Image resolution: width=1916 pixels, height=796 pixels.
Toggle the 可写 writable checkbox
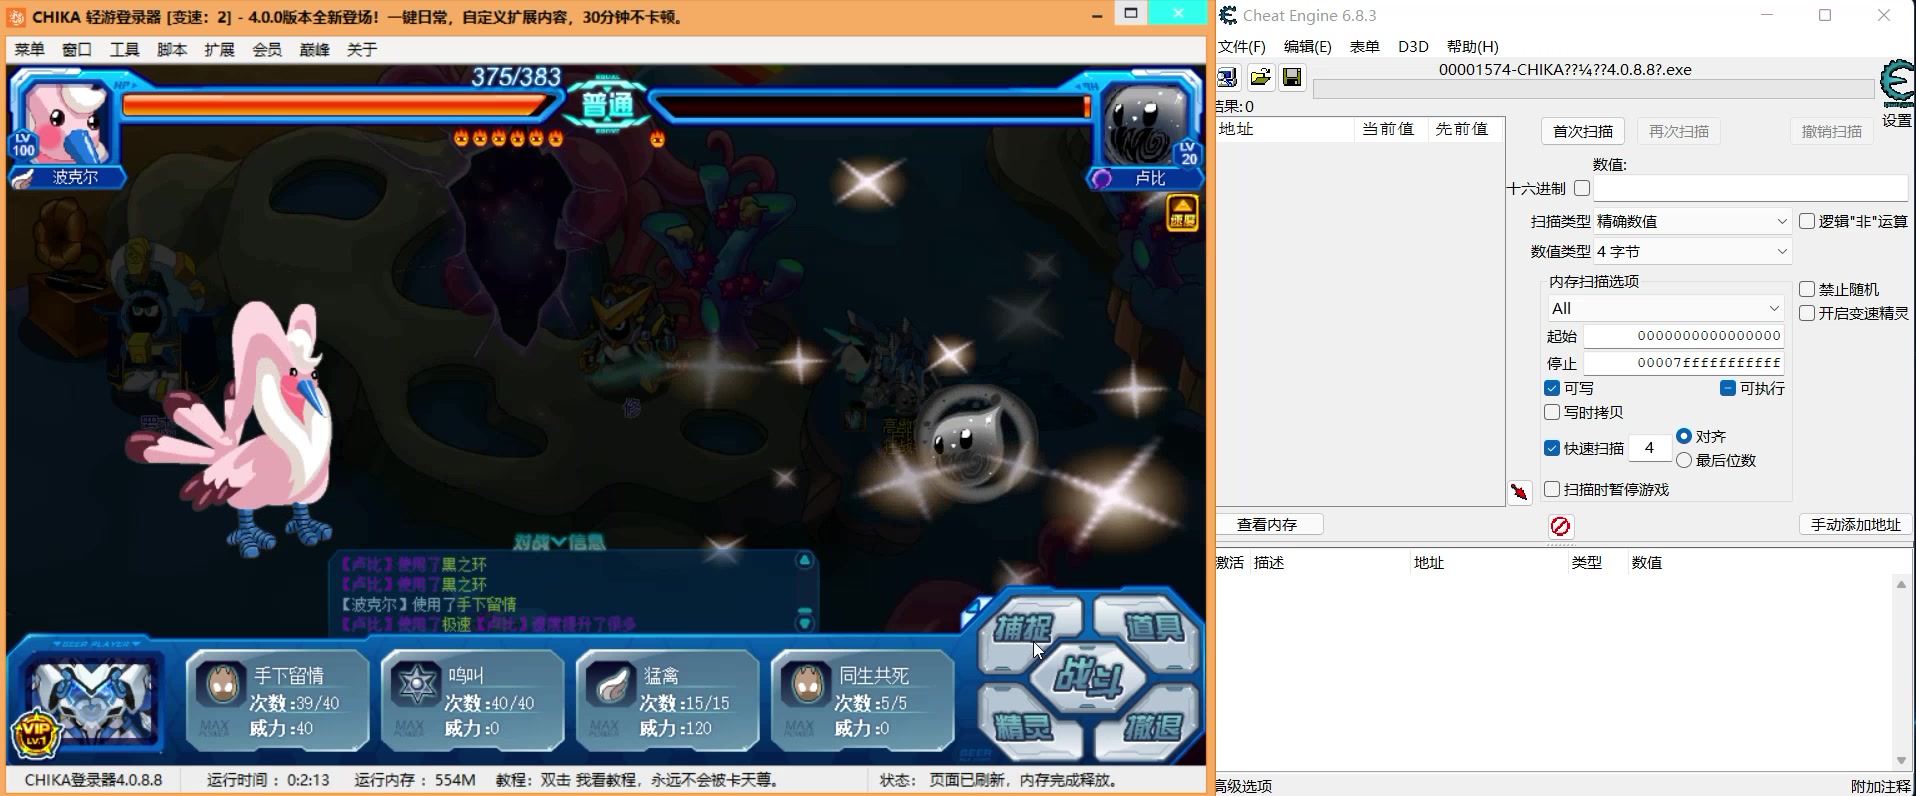pos(1552,388)
